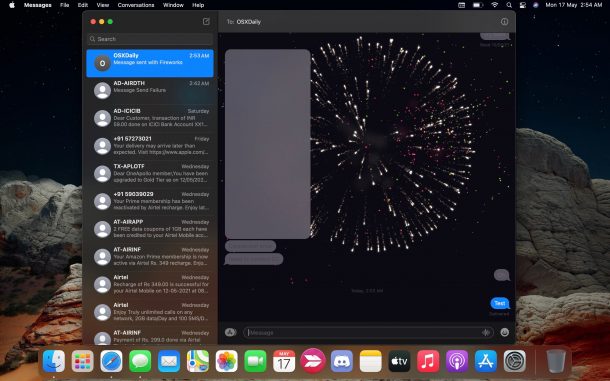This screenshot has width=610, height=381.
Task: Click the Siri icon in menu bar
Action: pyautogui.click(x=536, y=5)
